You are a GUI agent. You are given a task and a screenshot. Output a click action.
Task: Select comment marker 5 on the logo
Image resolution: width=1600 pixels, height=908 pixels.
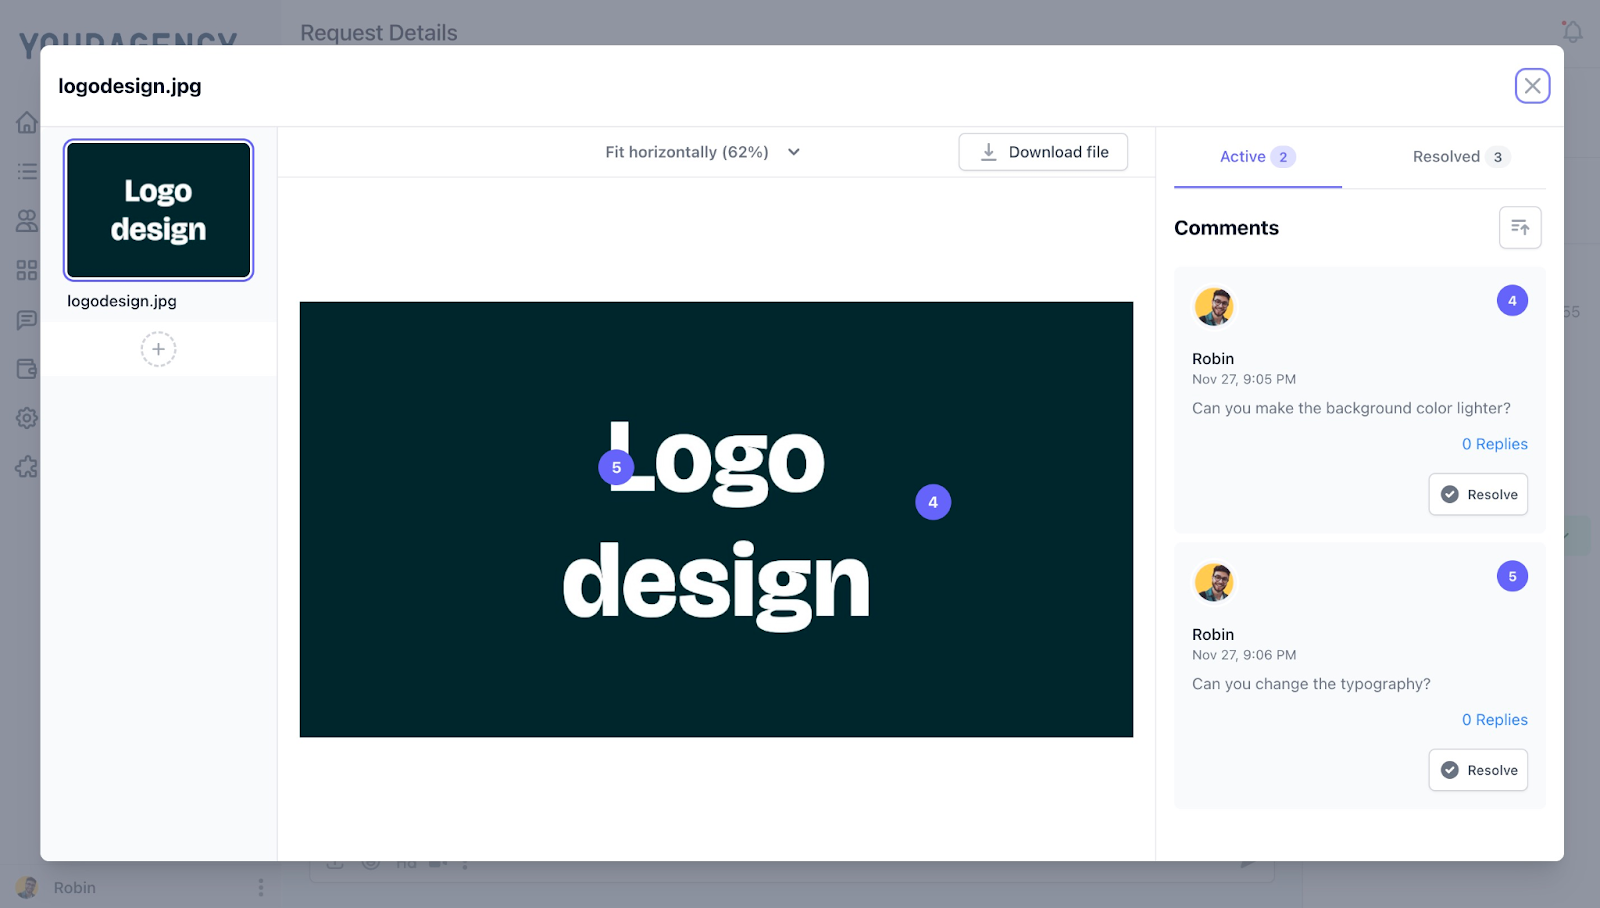click(616, 466)
